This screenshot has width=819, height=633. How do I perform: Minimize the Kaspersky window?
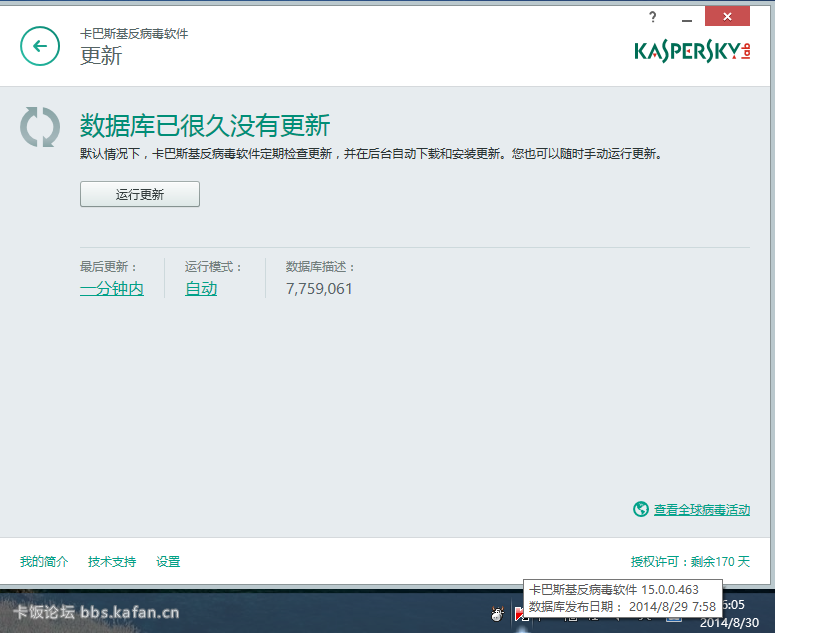tap(687, 20)
